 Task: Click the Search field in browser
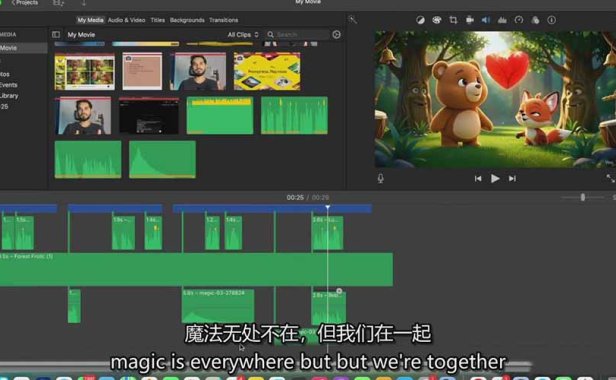[x=298, y=35]
